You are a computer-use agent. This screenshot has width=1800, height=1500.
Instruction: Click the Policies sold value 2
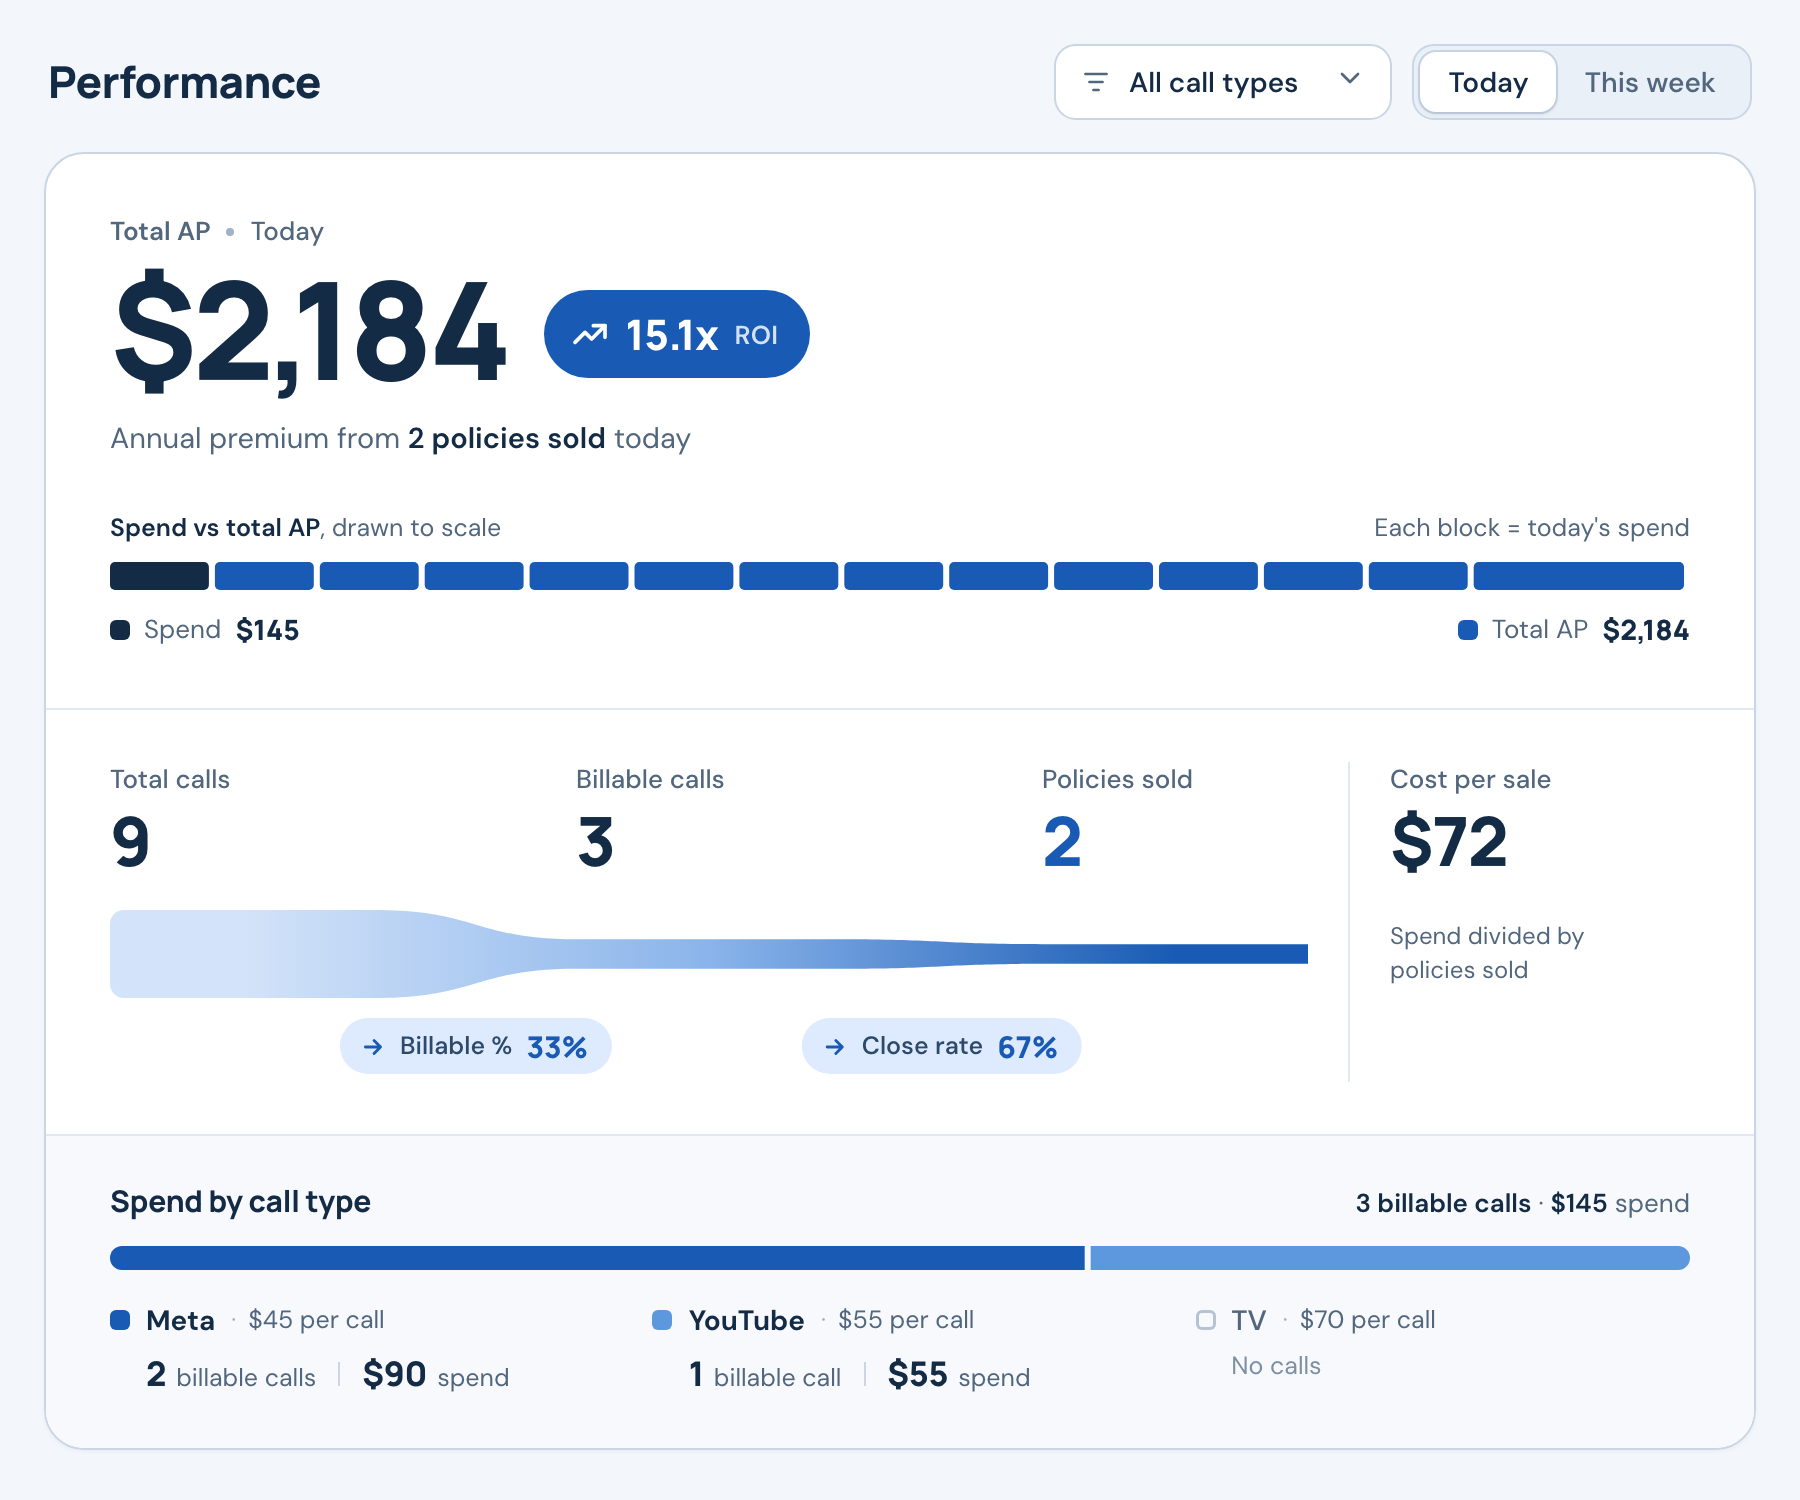tap(1062, 841)
